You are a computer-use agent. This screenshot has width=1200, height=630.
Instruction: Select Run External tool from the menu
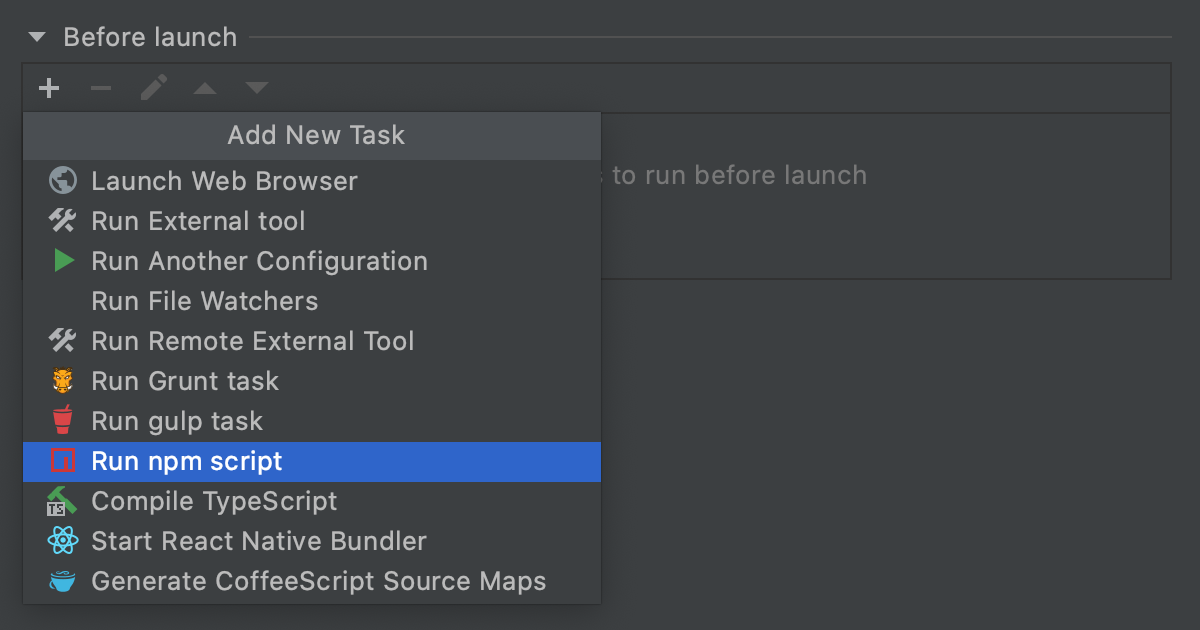(x=198, y=221)
